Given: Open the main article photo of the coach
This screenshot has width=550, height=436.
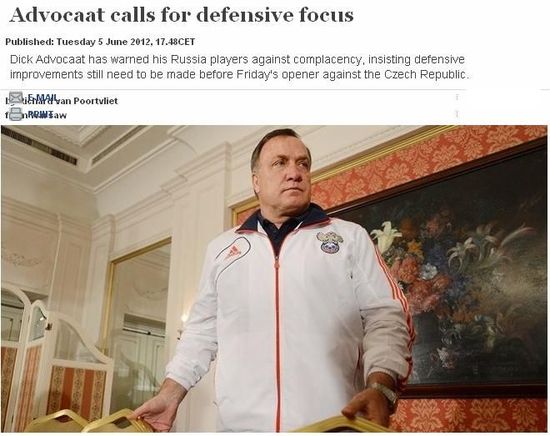Looking at the screenshot, I should click(274, 279).
